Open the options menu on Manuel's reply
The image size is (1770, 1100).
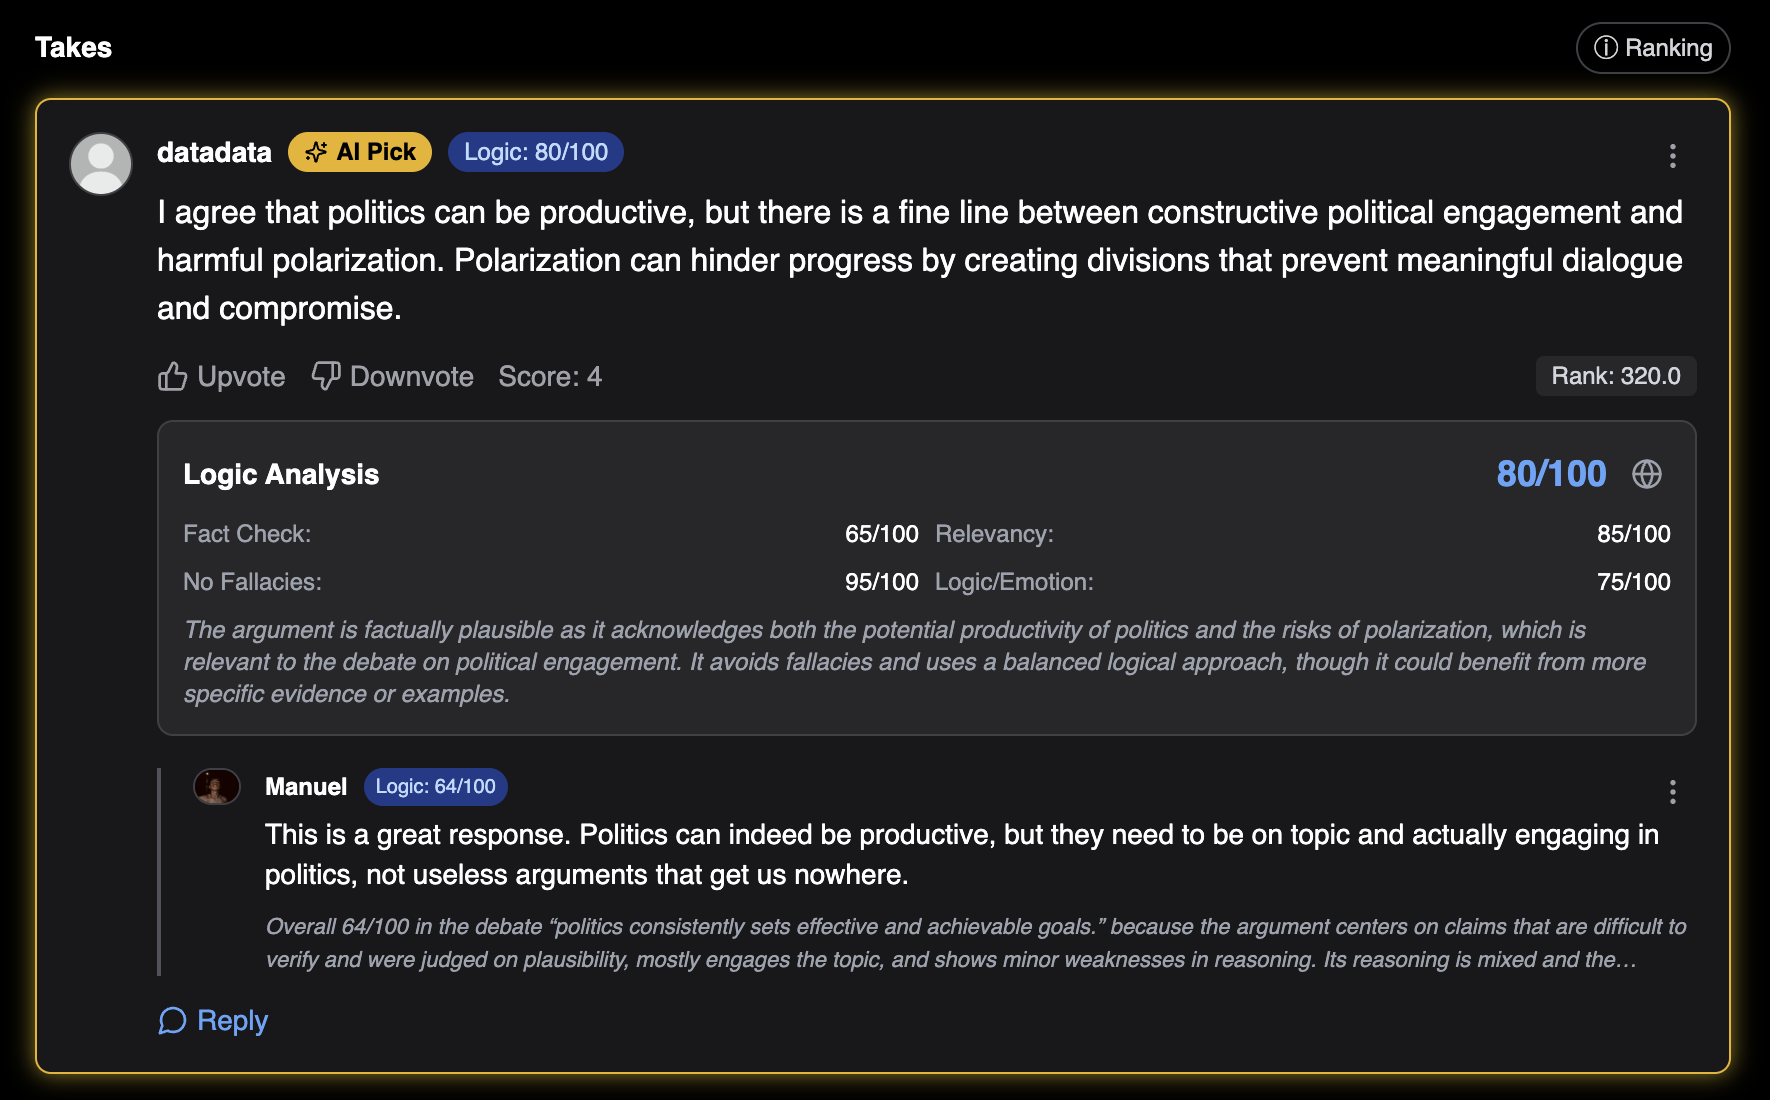(1673, 793)
